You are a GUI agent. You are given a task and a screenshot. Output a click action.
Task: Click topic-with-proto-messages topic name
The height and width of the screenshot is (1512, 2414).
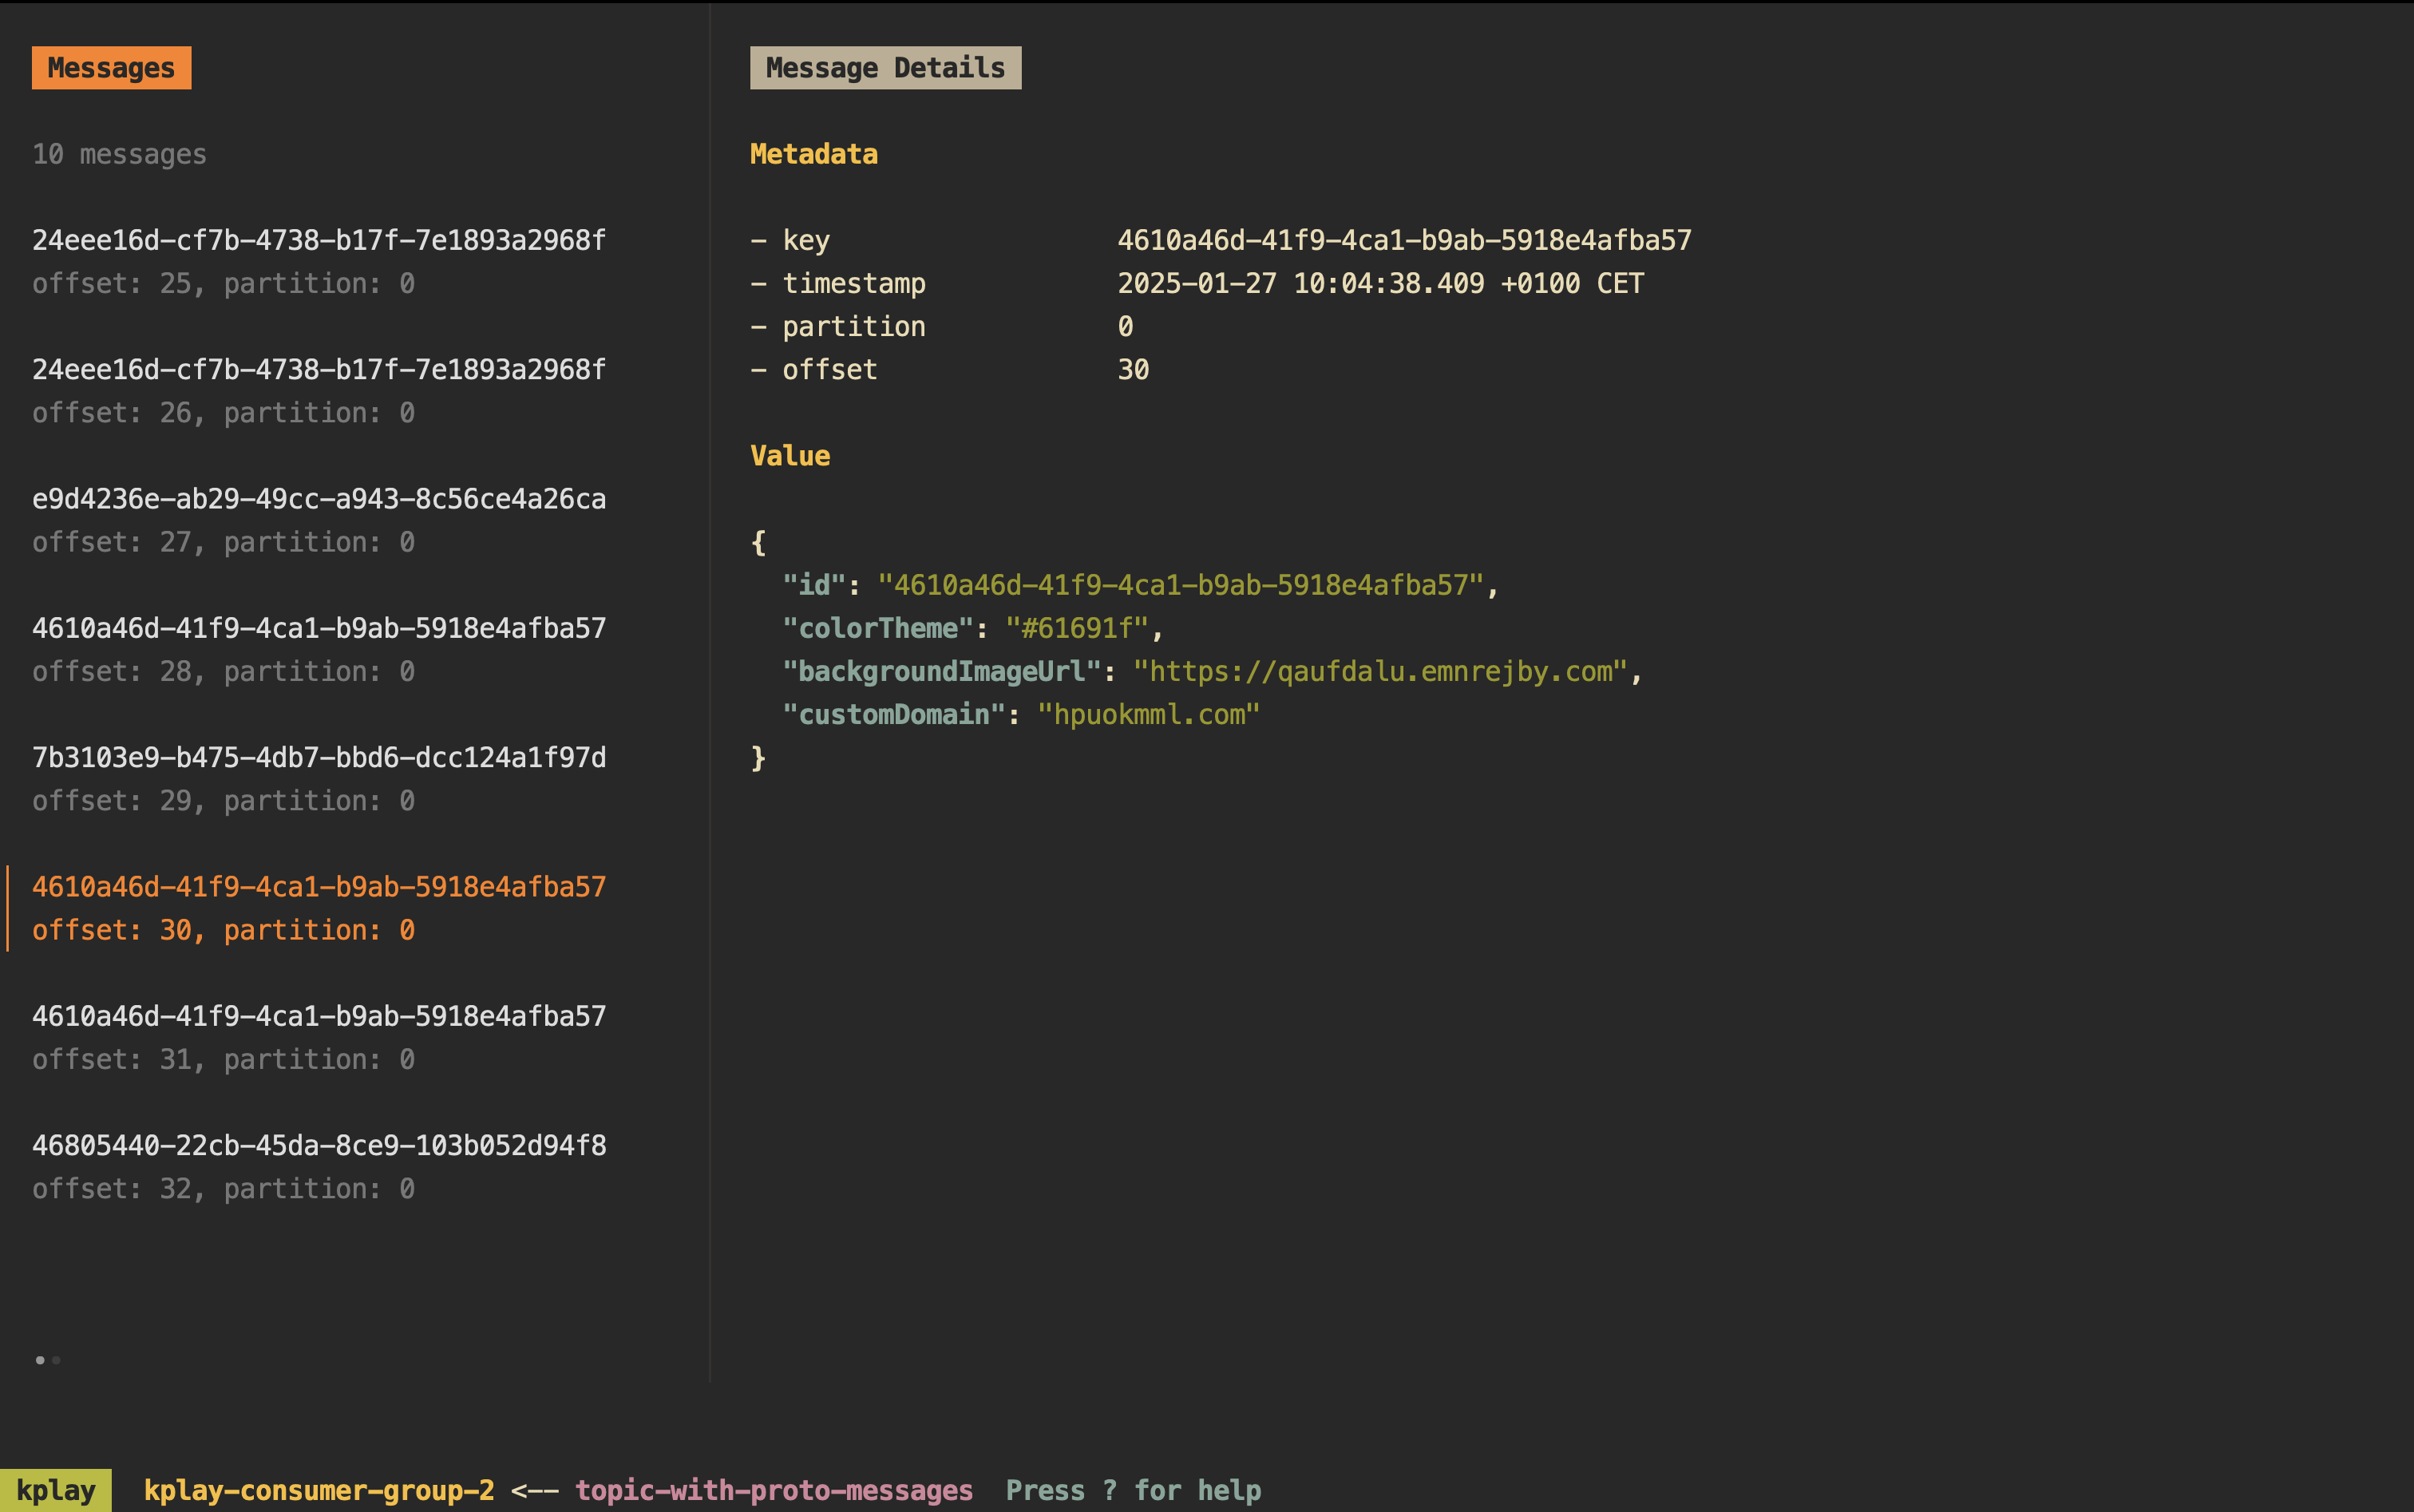(x=773, y=1490)
